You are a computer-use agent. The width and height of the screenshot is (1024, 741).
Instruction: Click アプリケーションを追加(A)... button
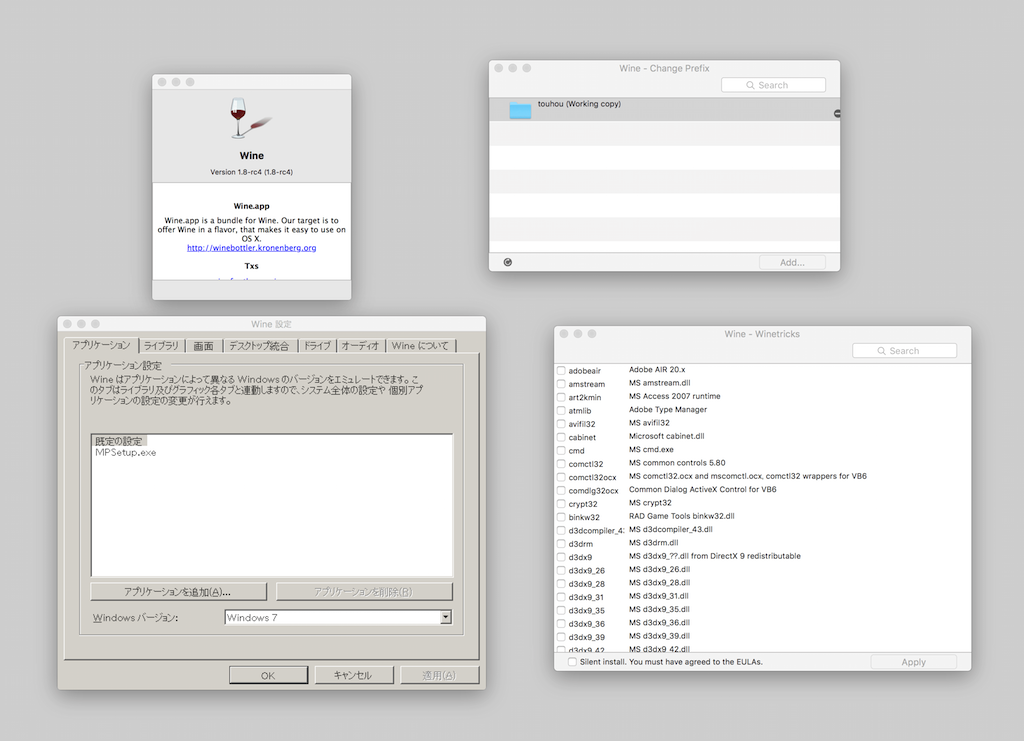click(x=178, y=591)
